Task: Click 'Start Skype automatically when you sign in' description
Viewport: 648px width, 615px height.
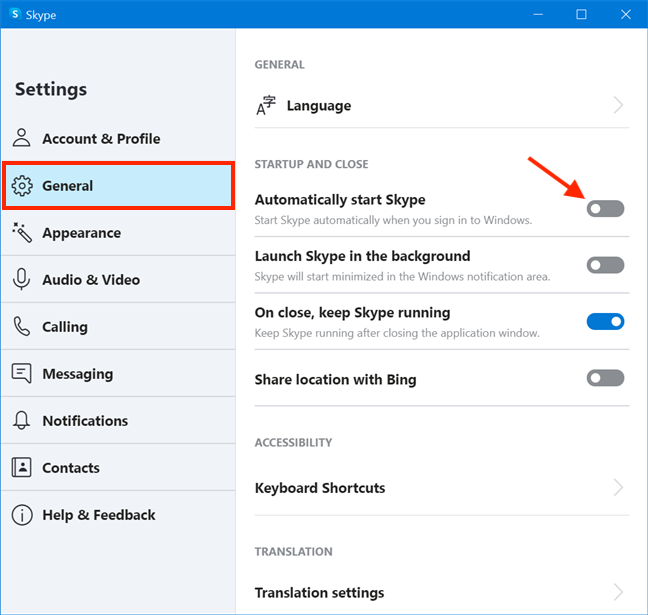Action: [x=393, y=220]
